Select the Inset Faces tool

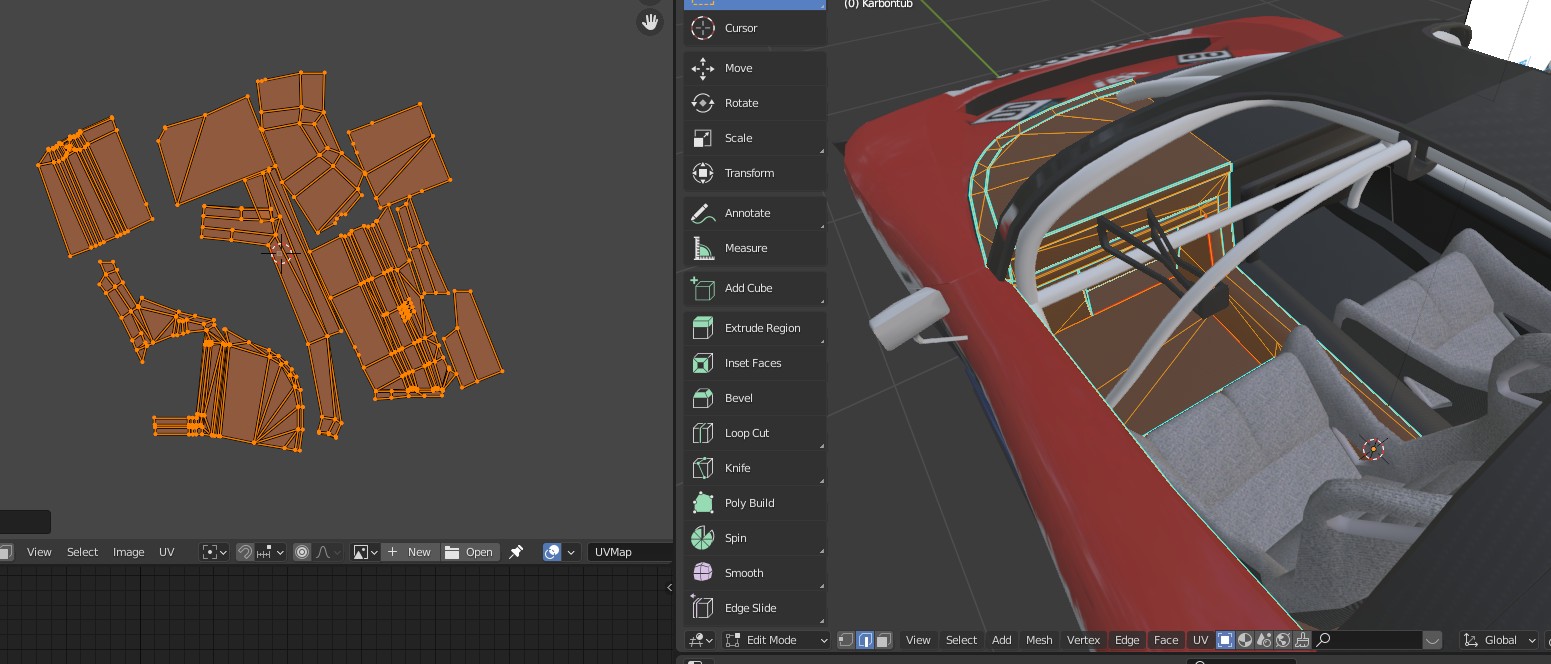click(x=755, y=363)
